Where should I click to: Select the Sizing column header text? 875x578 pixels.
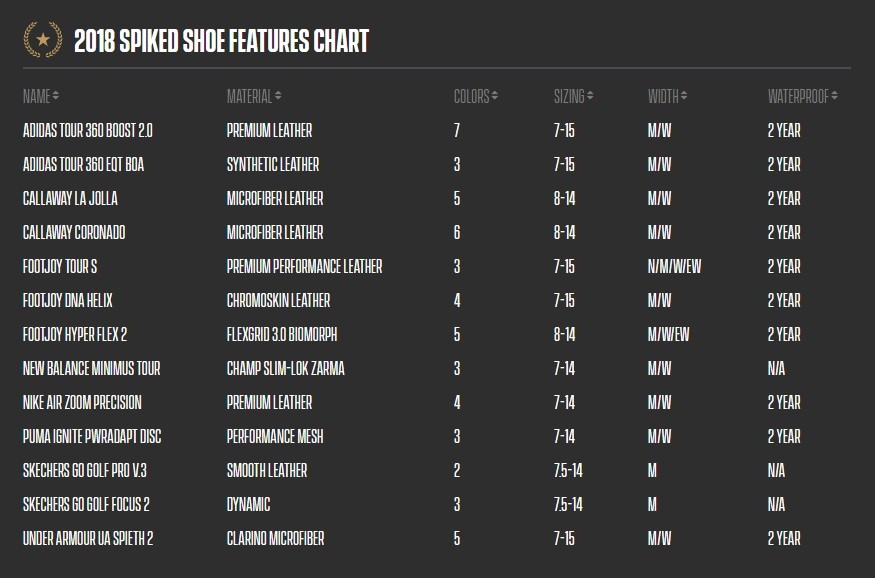pyautogui.click(x=569, y=97)
